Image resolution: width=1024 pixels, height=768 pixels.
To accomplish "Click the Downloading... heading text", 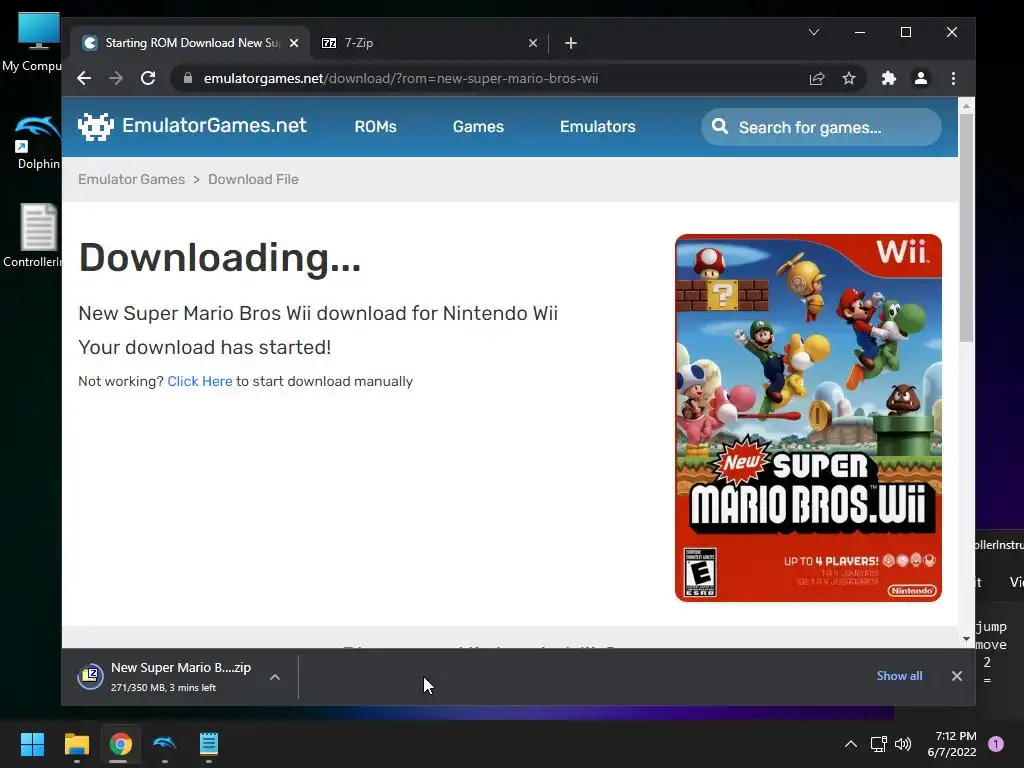I will tap(219, 257).
